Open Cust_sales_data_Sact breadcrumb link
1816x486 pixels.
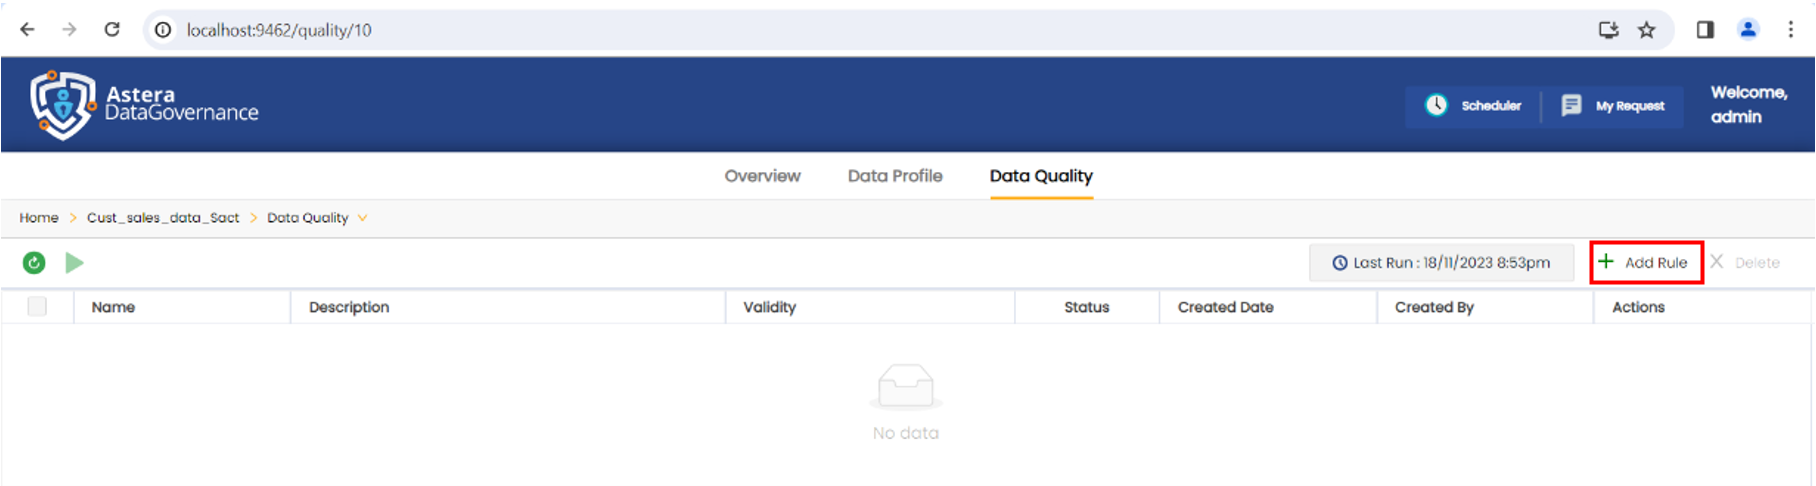click(163, 218)
